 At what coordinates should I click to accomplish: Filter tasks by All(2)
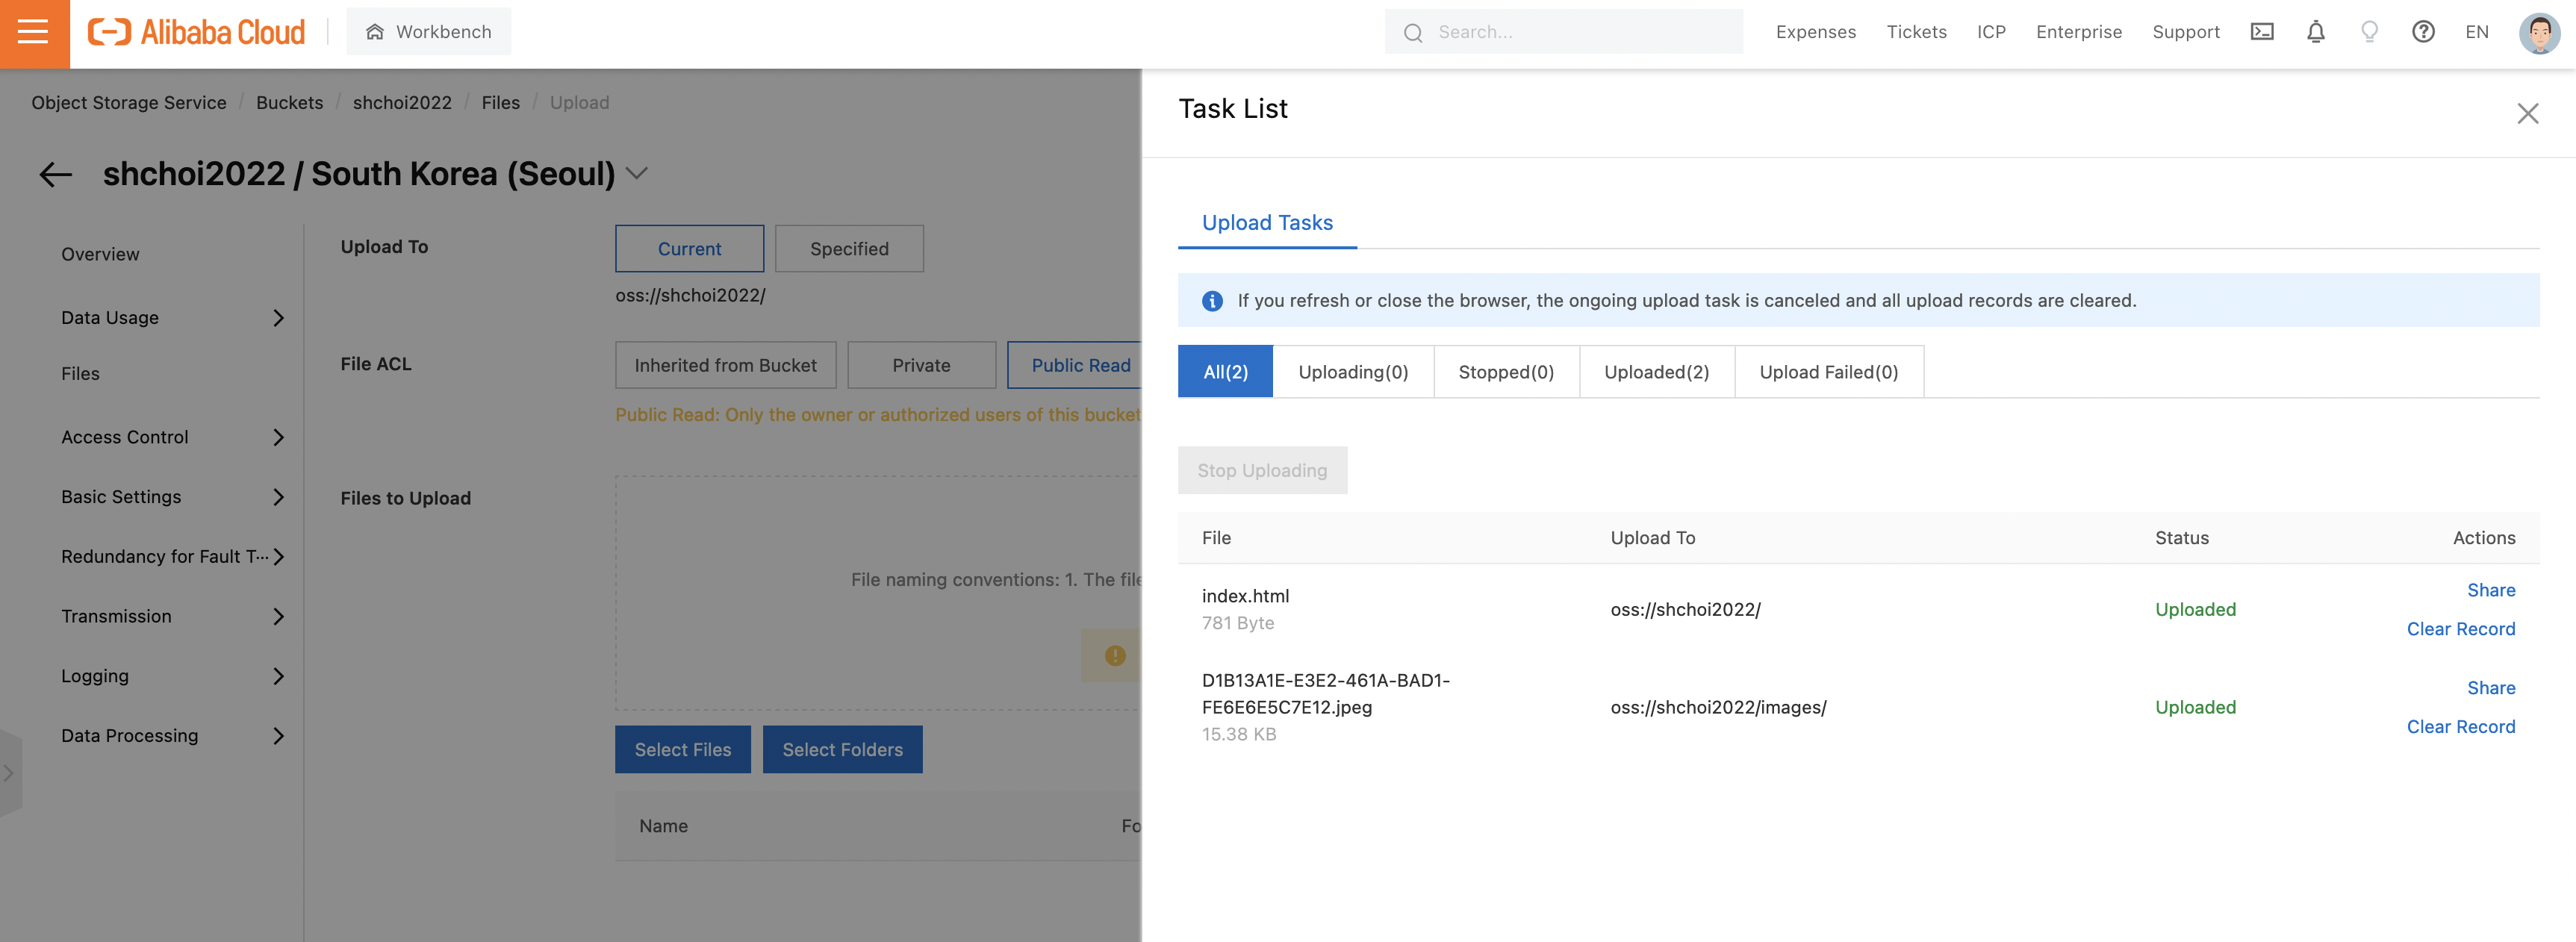click(1225, 372)
